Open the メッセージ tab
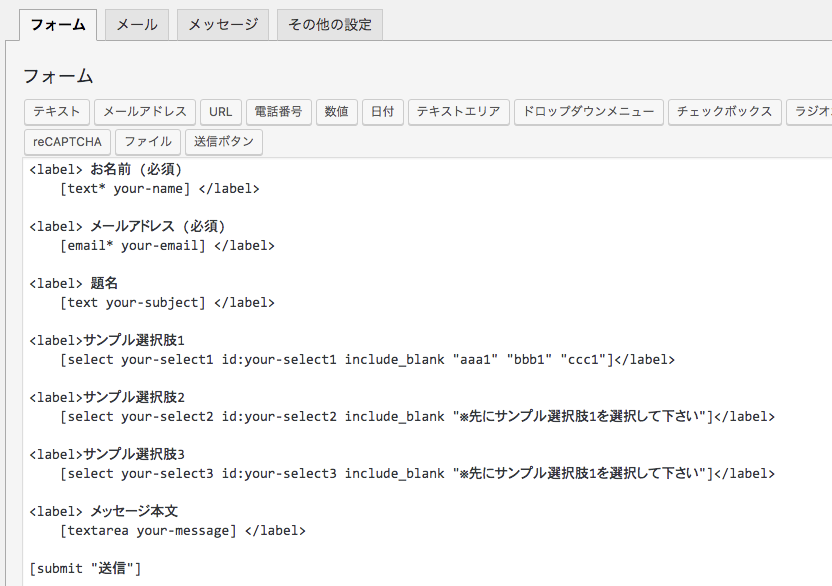832x586 pixels. 223,25
